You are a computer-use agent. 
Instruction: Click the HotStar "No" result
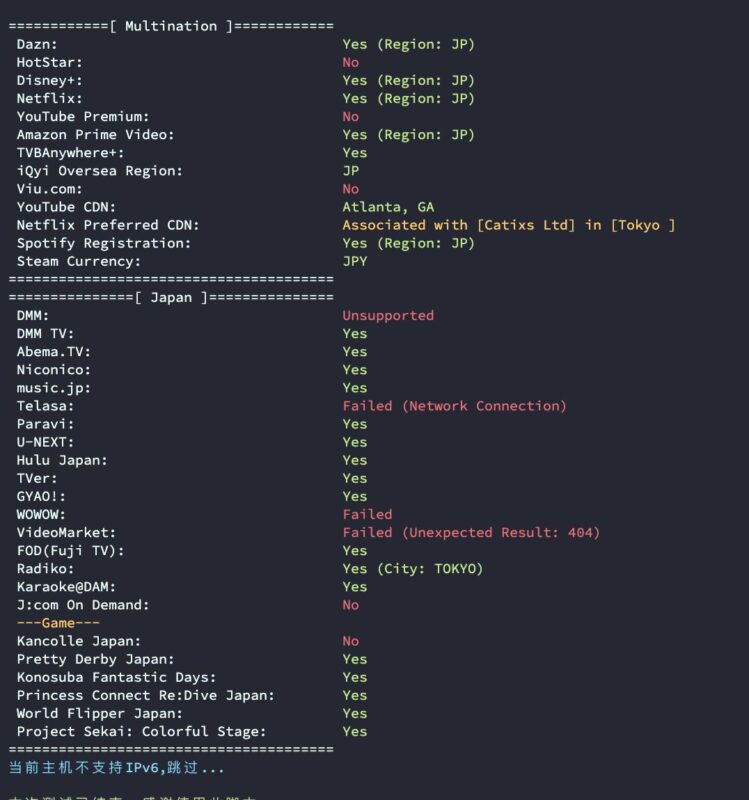click(x=351, y=62)
